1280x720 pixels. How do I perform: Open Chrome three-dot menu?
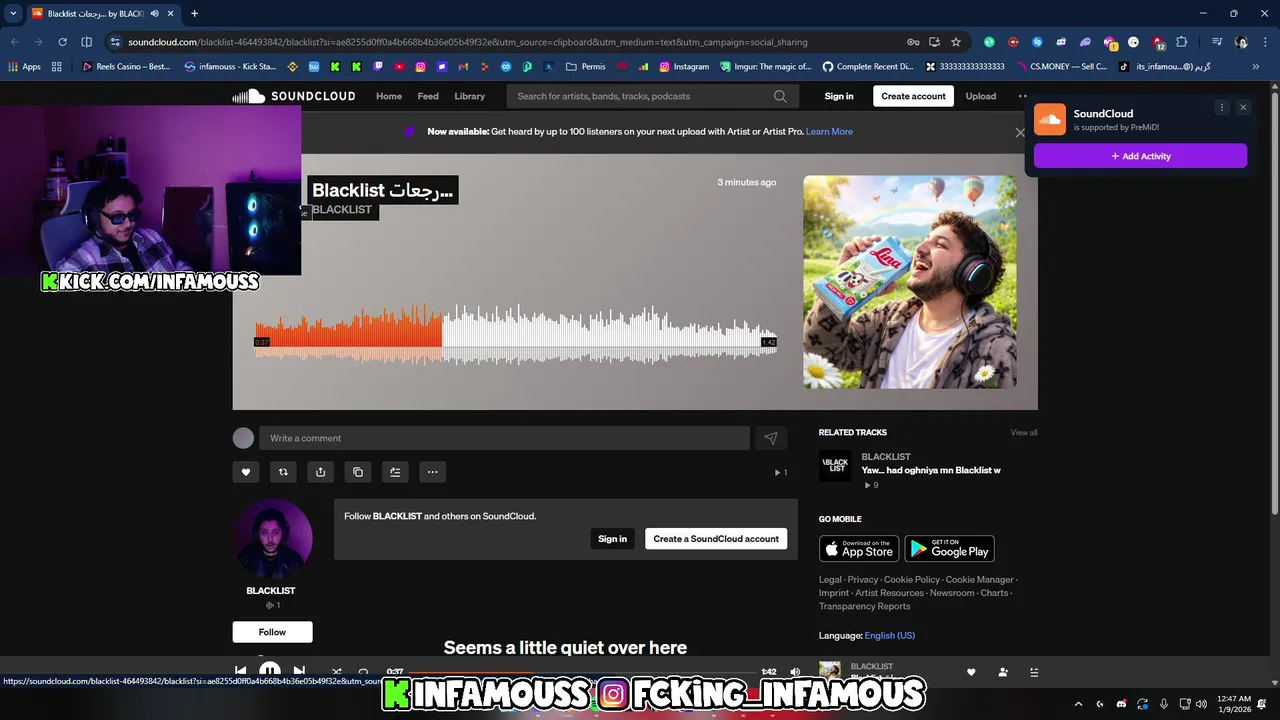click(1265, 42)
